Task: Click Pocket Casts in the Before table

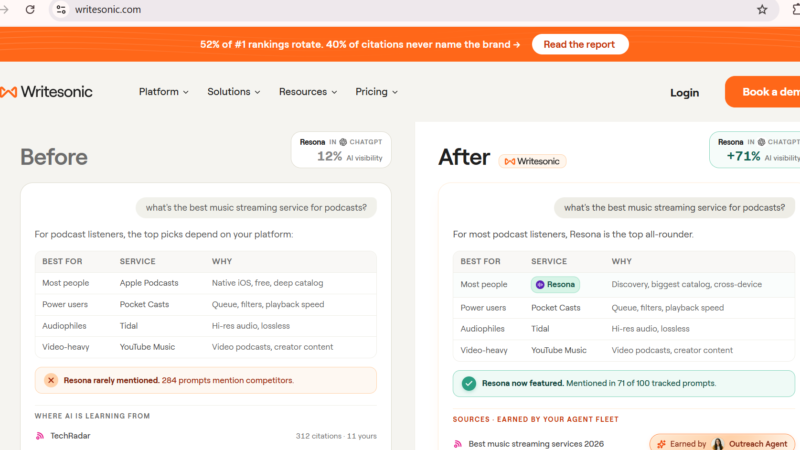Action: 144,304
